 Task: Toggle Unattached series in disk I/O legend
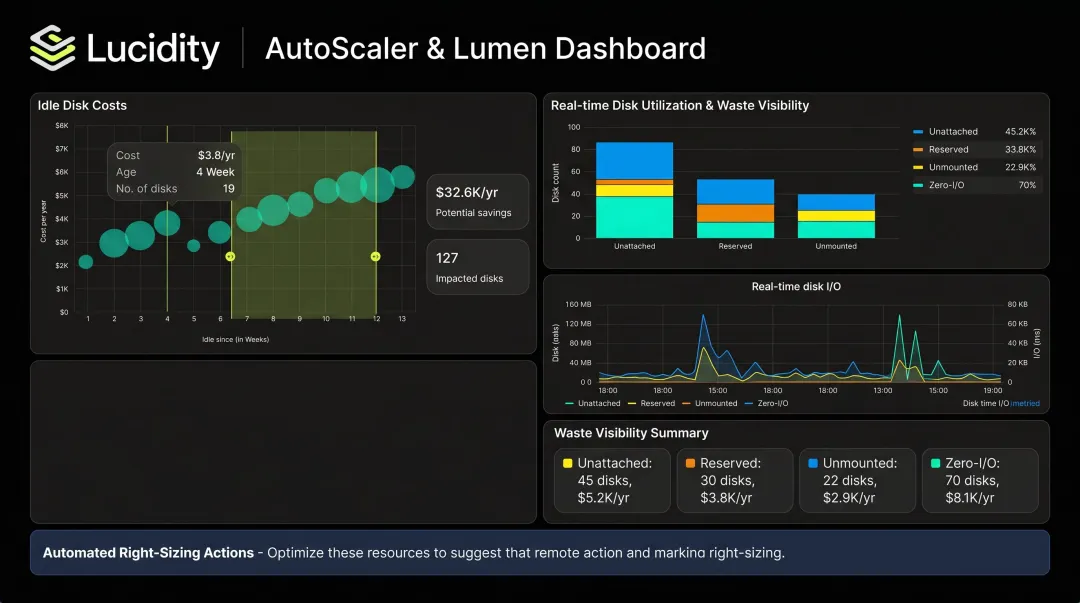point(592,404)
